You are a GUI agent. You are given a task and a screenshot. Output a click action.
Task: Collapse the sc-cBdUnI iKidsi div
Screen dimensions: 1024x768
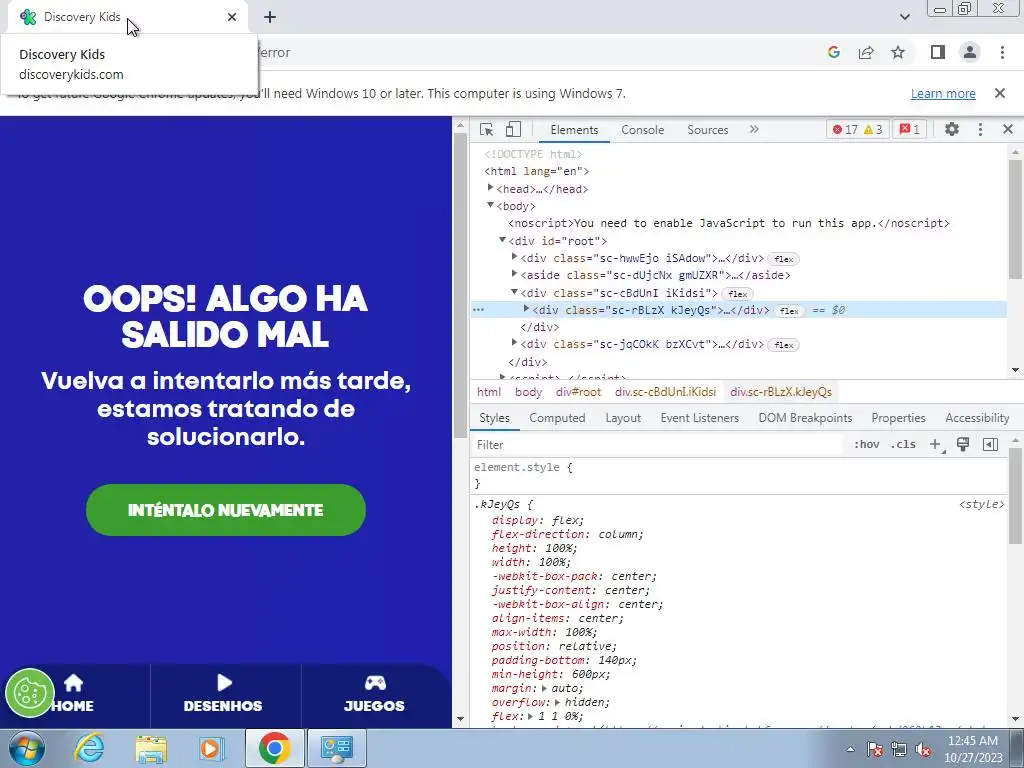click(515, 292)
